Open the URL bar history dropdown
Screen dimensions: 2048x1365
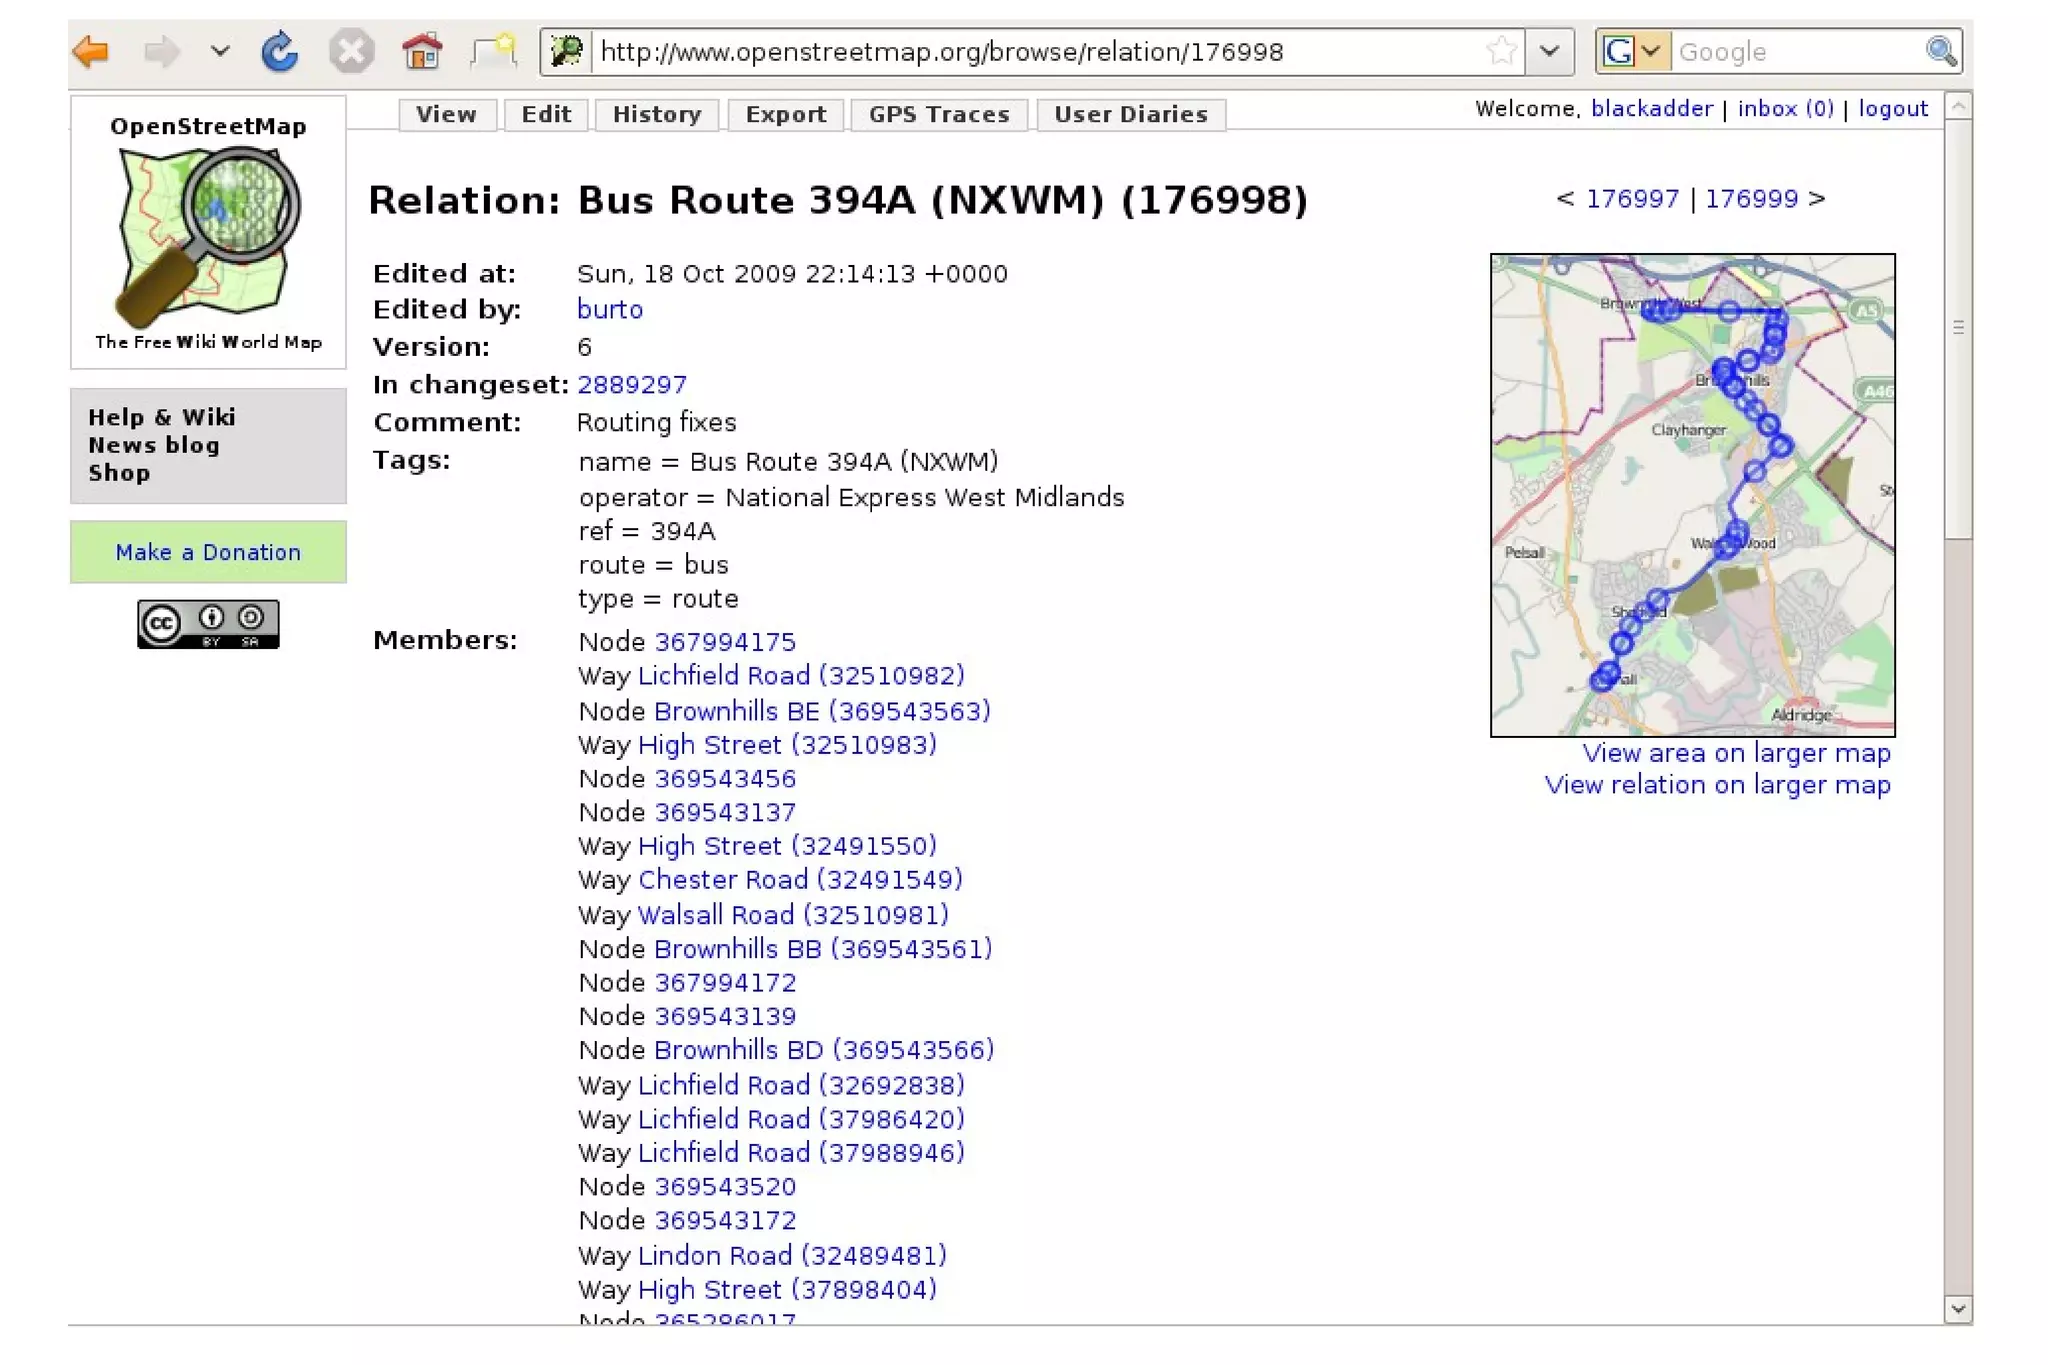click(1549, 51)
